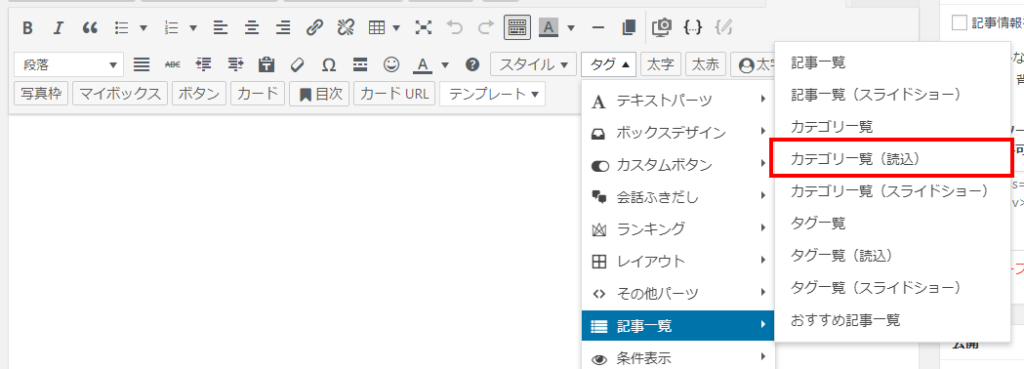Click inside the blank editor area
Screen dimensions: 1024x369
click(x=294, y=242)
